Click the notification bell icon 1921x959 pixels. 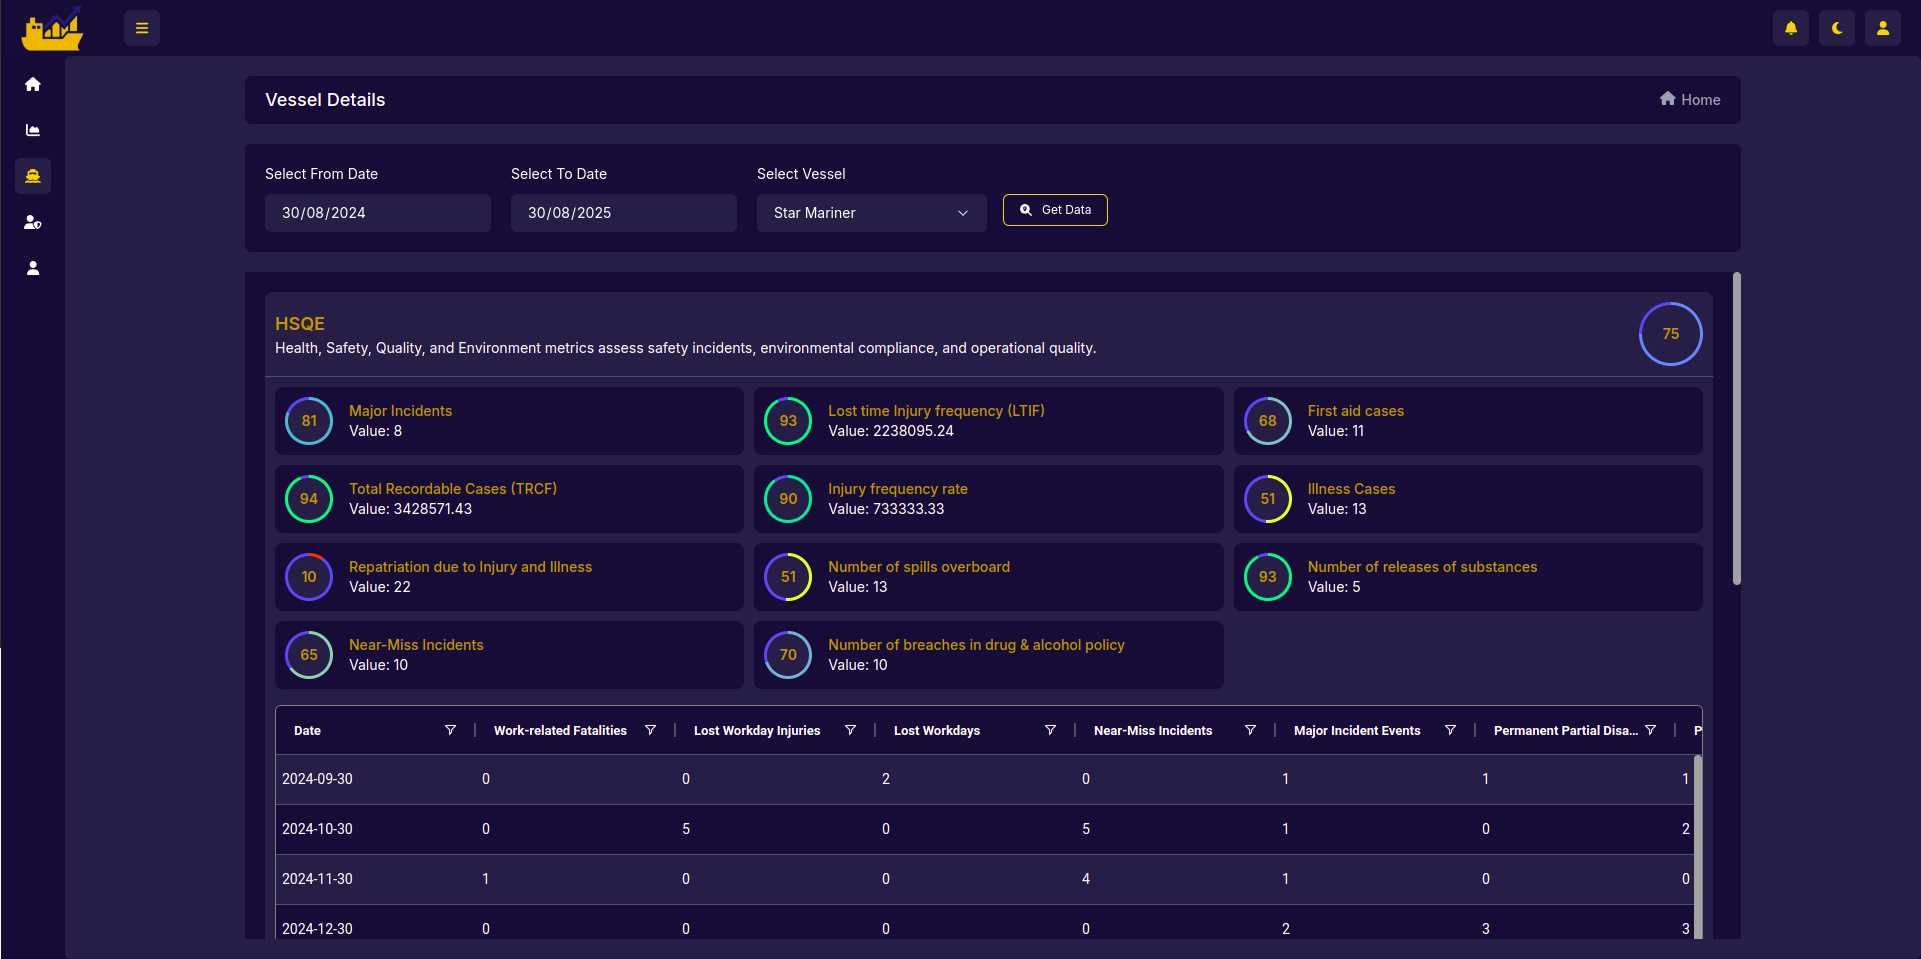click(x=1791, y=28)
